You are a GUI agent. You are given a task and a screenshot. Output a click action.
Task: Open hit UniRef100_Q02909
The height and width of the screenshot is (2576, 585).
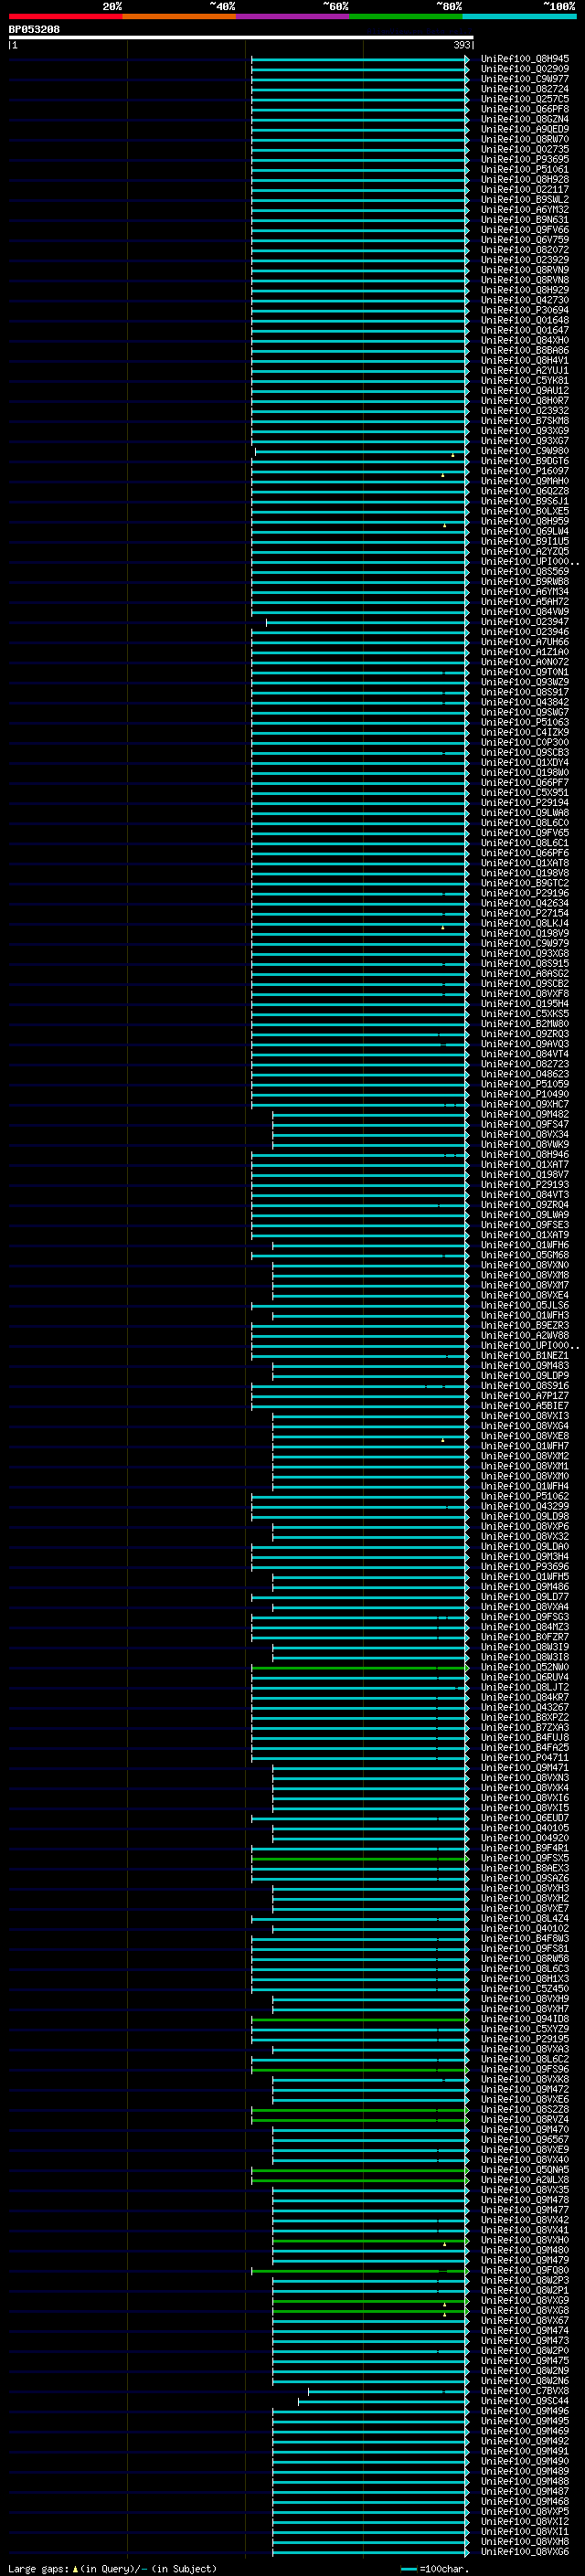click(x=525, y=69)
